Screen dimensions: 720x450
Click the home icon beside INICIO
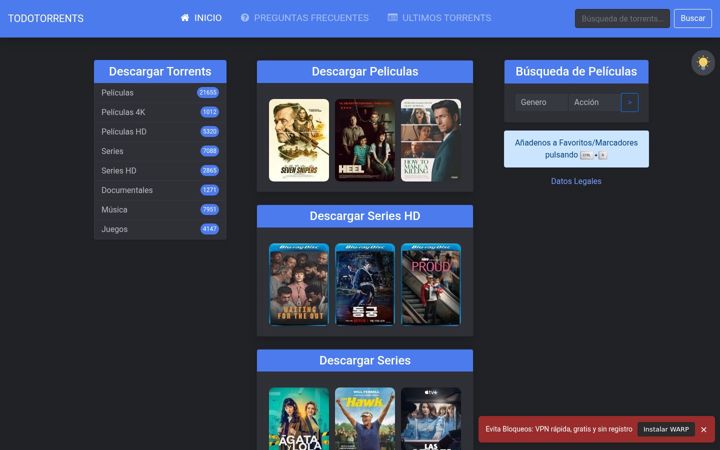(x=185, y=17)
